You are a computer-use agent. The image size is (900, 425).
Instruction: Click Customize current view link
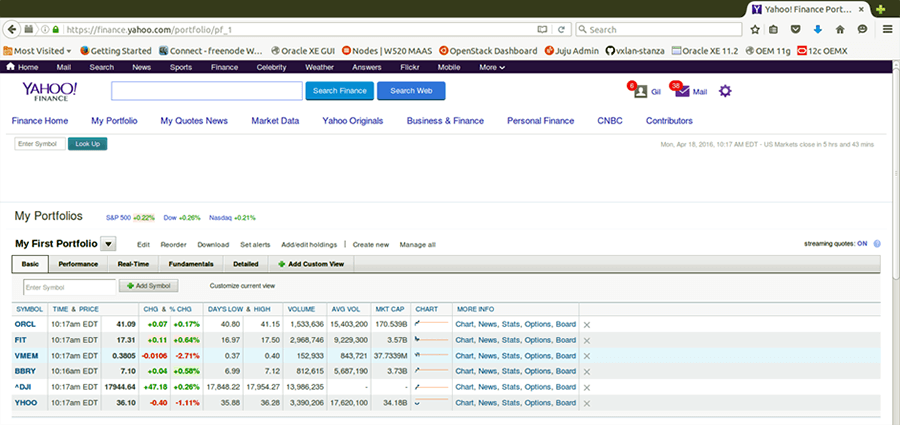242,285
